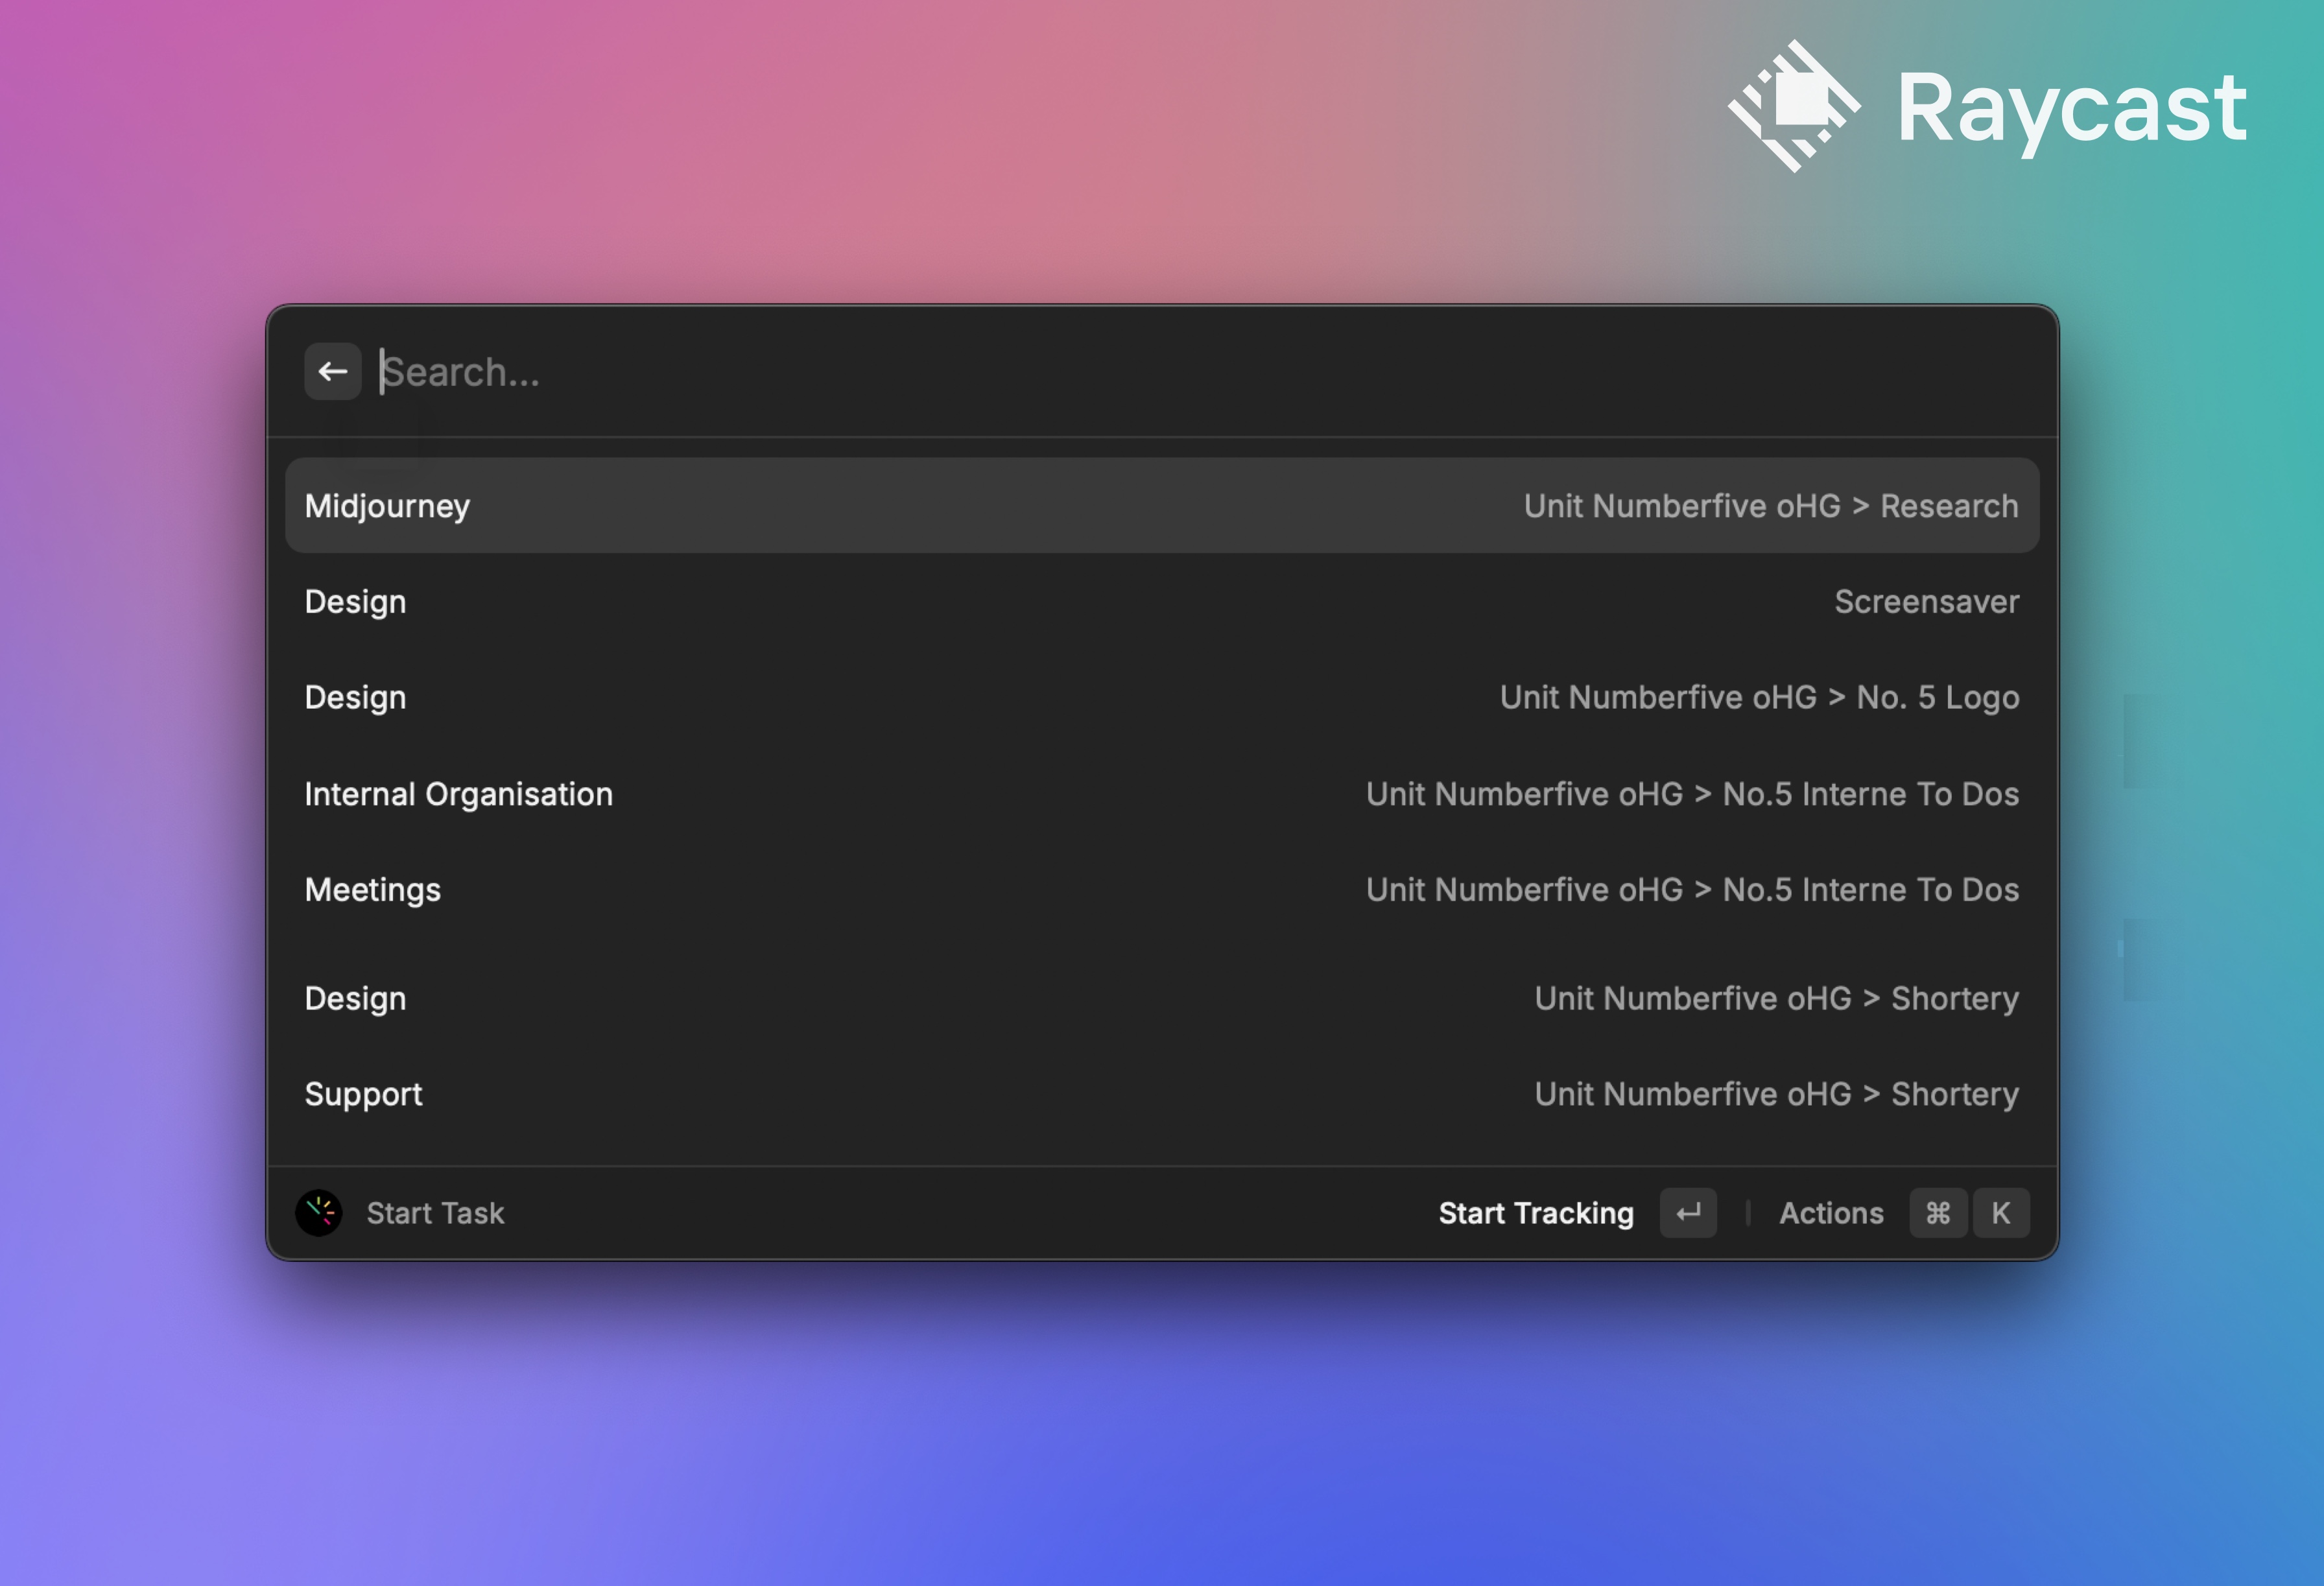Click the back arrow button
The width and height of the screenshot is (2324, 1586).
click(x=333, y=372)
